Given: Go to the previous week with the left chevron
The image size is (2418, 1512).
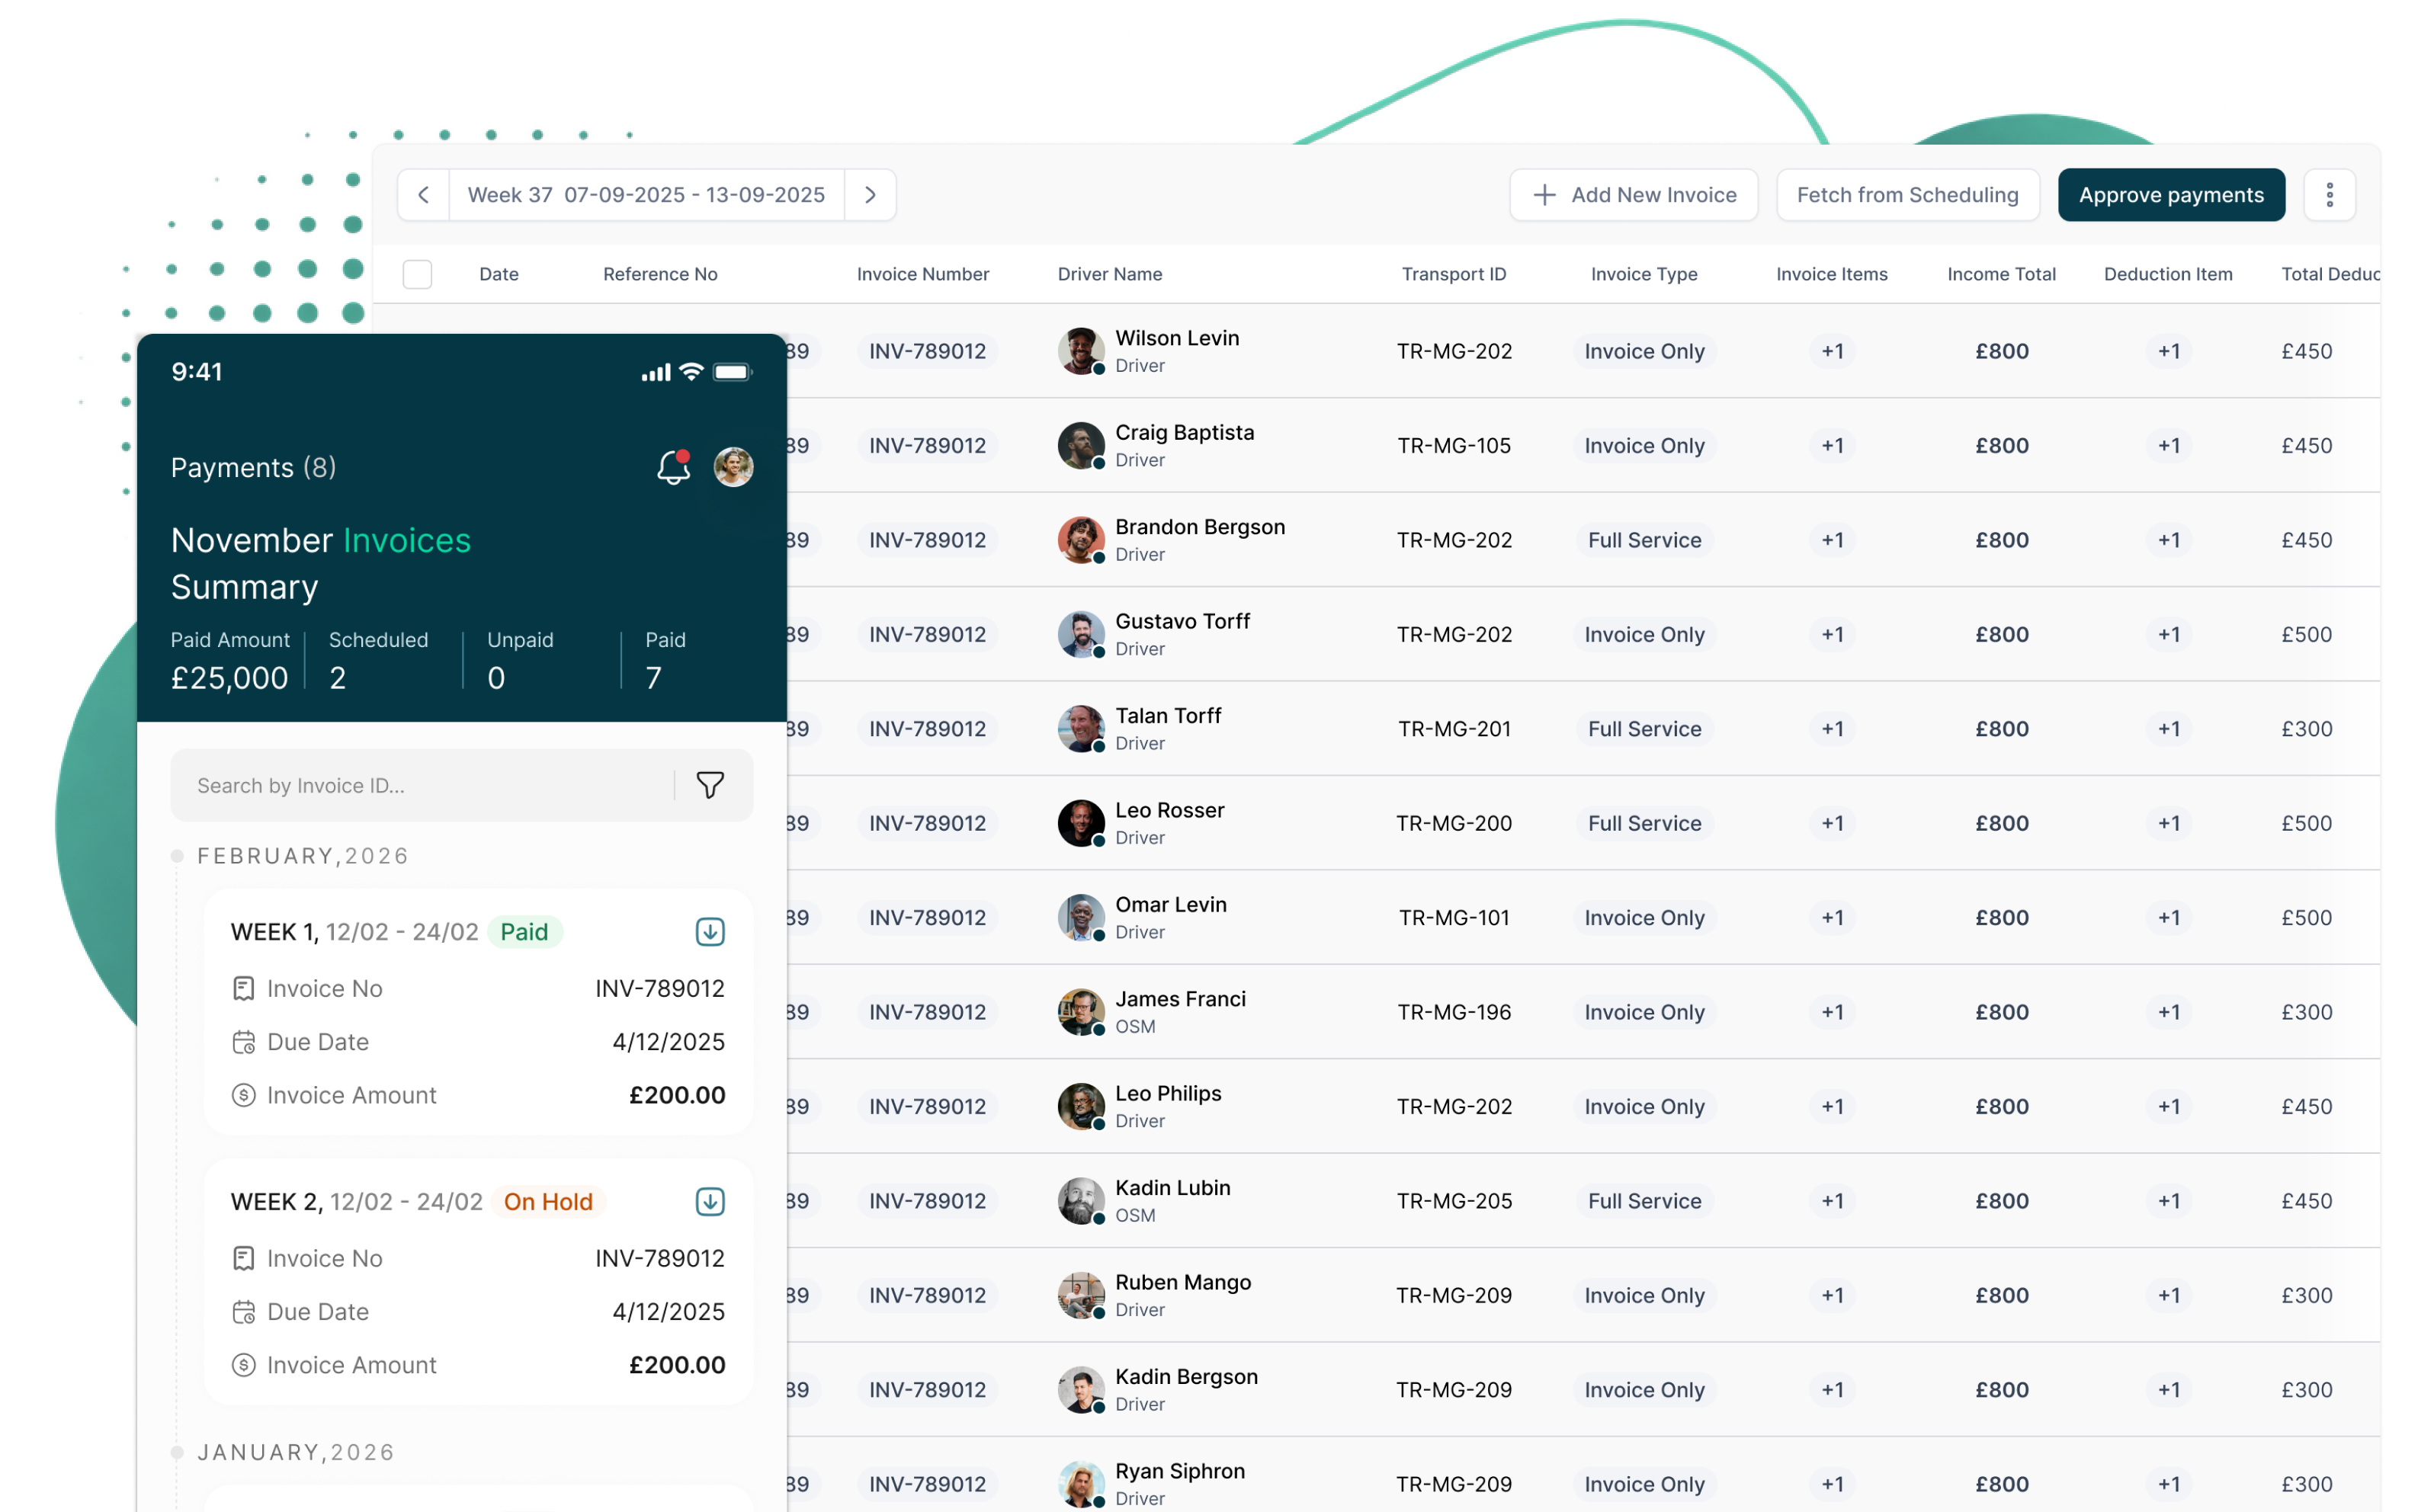Looking at the screenshot, I should coord(423,195).
